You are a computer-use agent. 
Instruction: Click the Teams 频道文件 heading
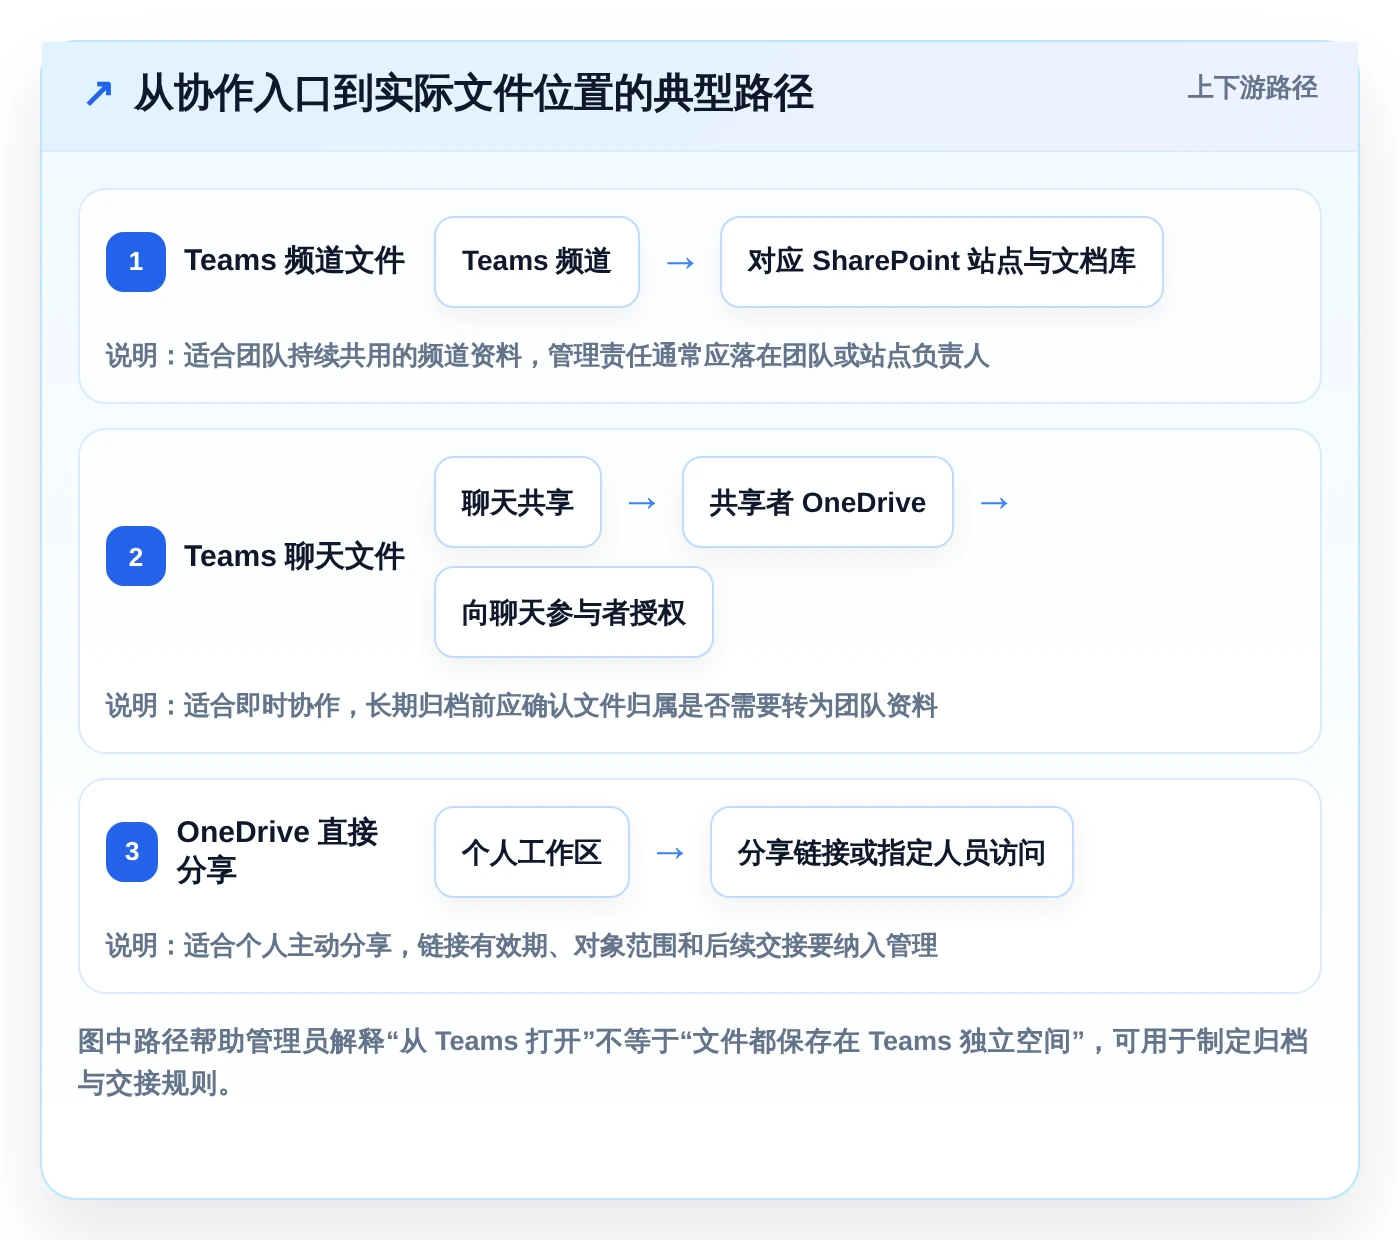click(x=294, y=261)
